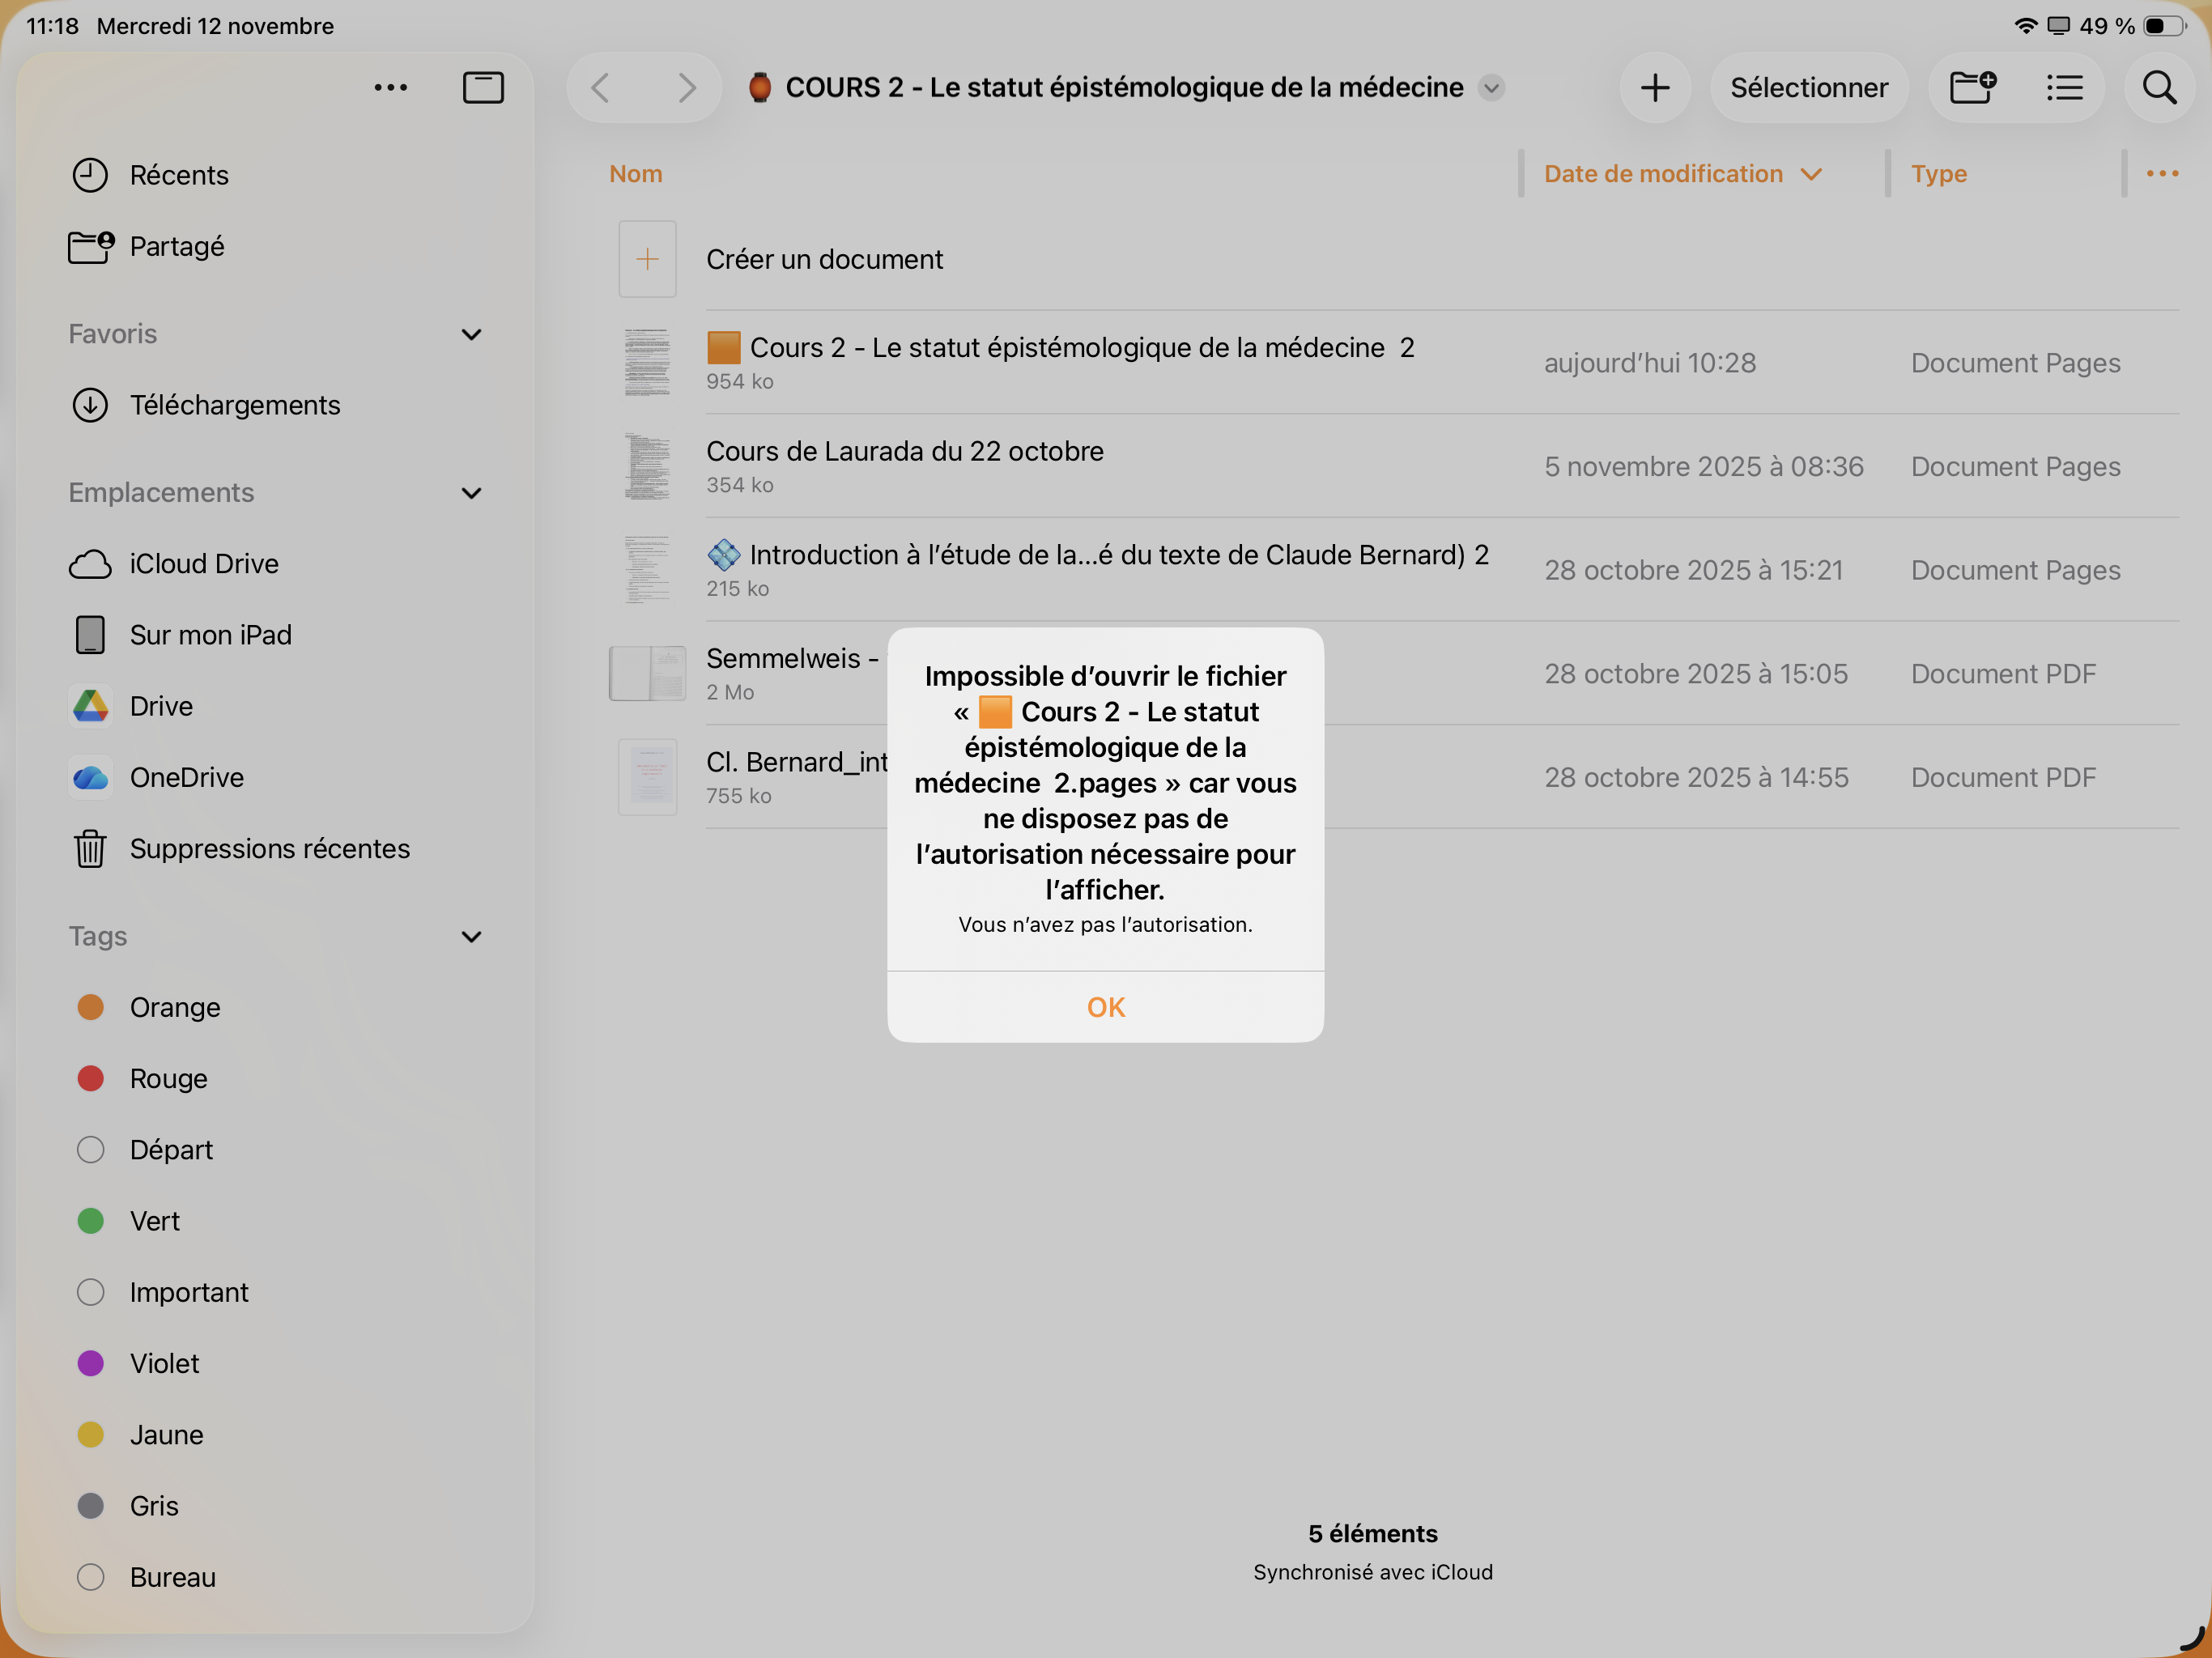Click the search magnifying glass icon

click(x=2159, y=88)
